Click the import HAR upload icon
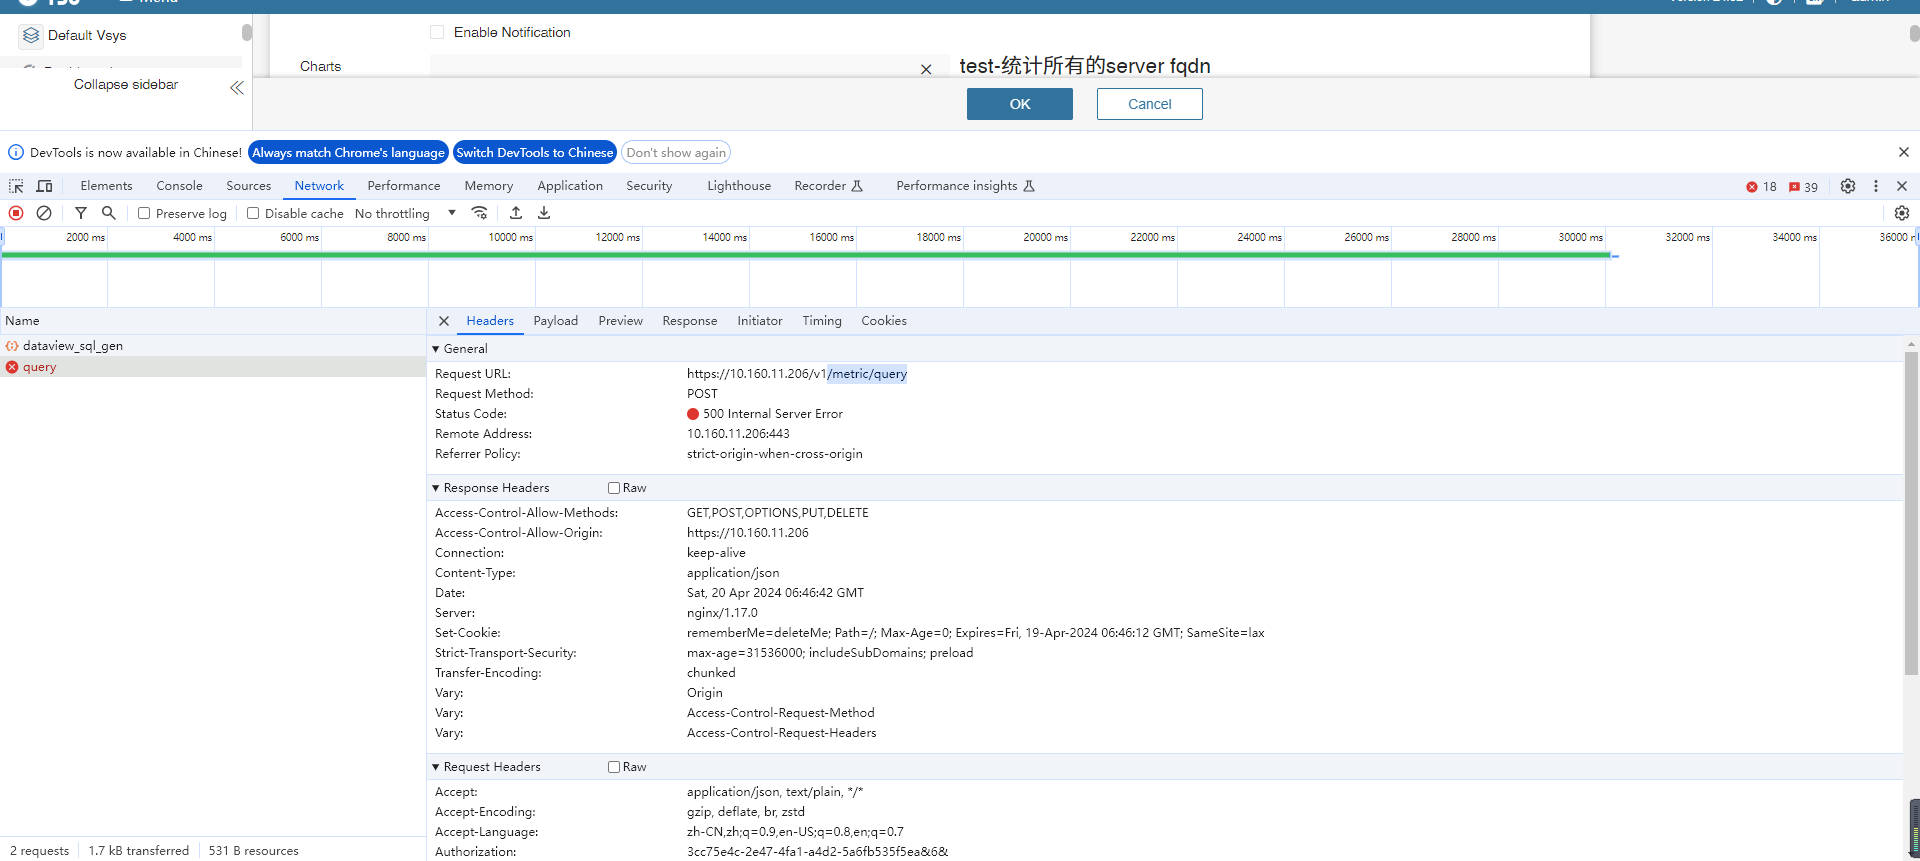The height and width of the screenshot is (861, 1920). pyautogui.click(x=516, y=213)
